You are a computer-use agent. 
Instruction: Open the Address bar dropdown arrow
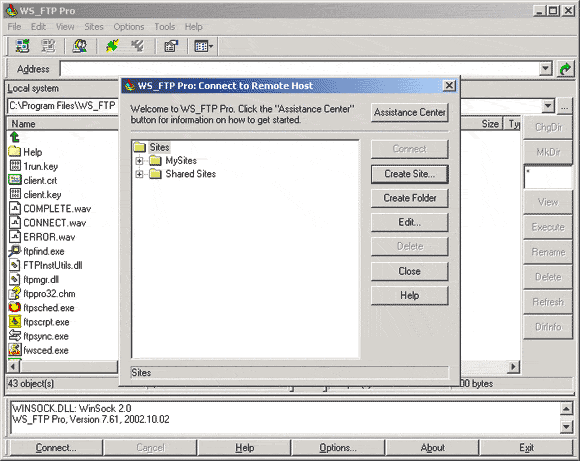pos(545,69)
